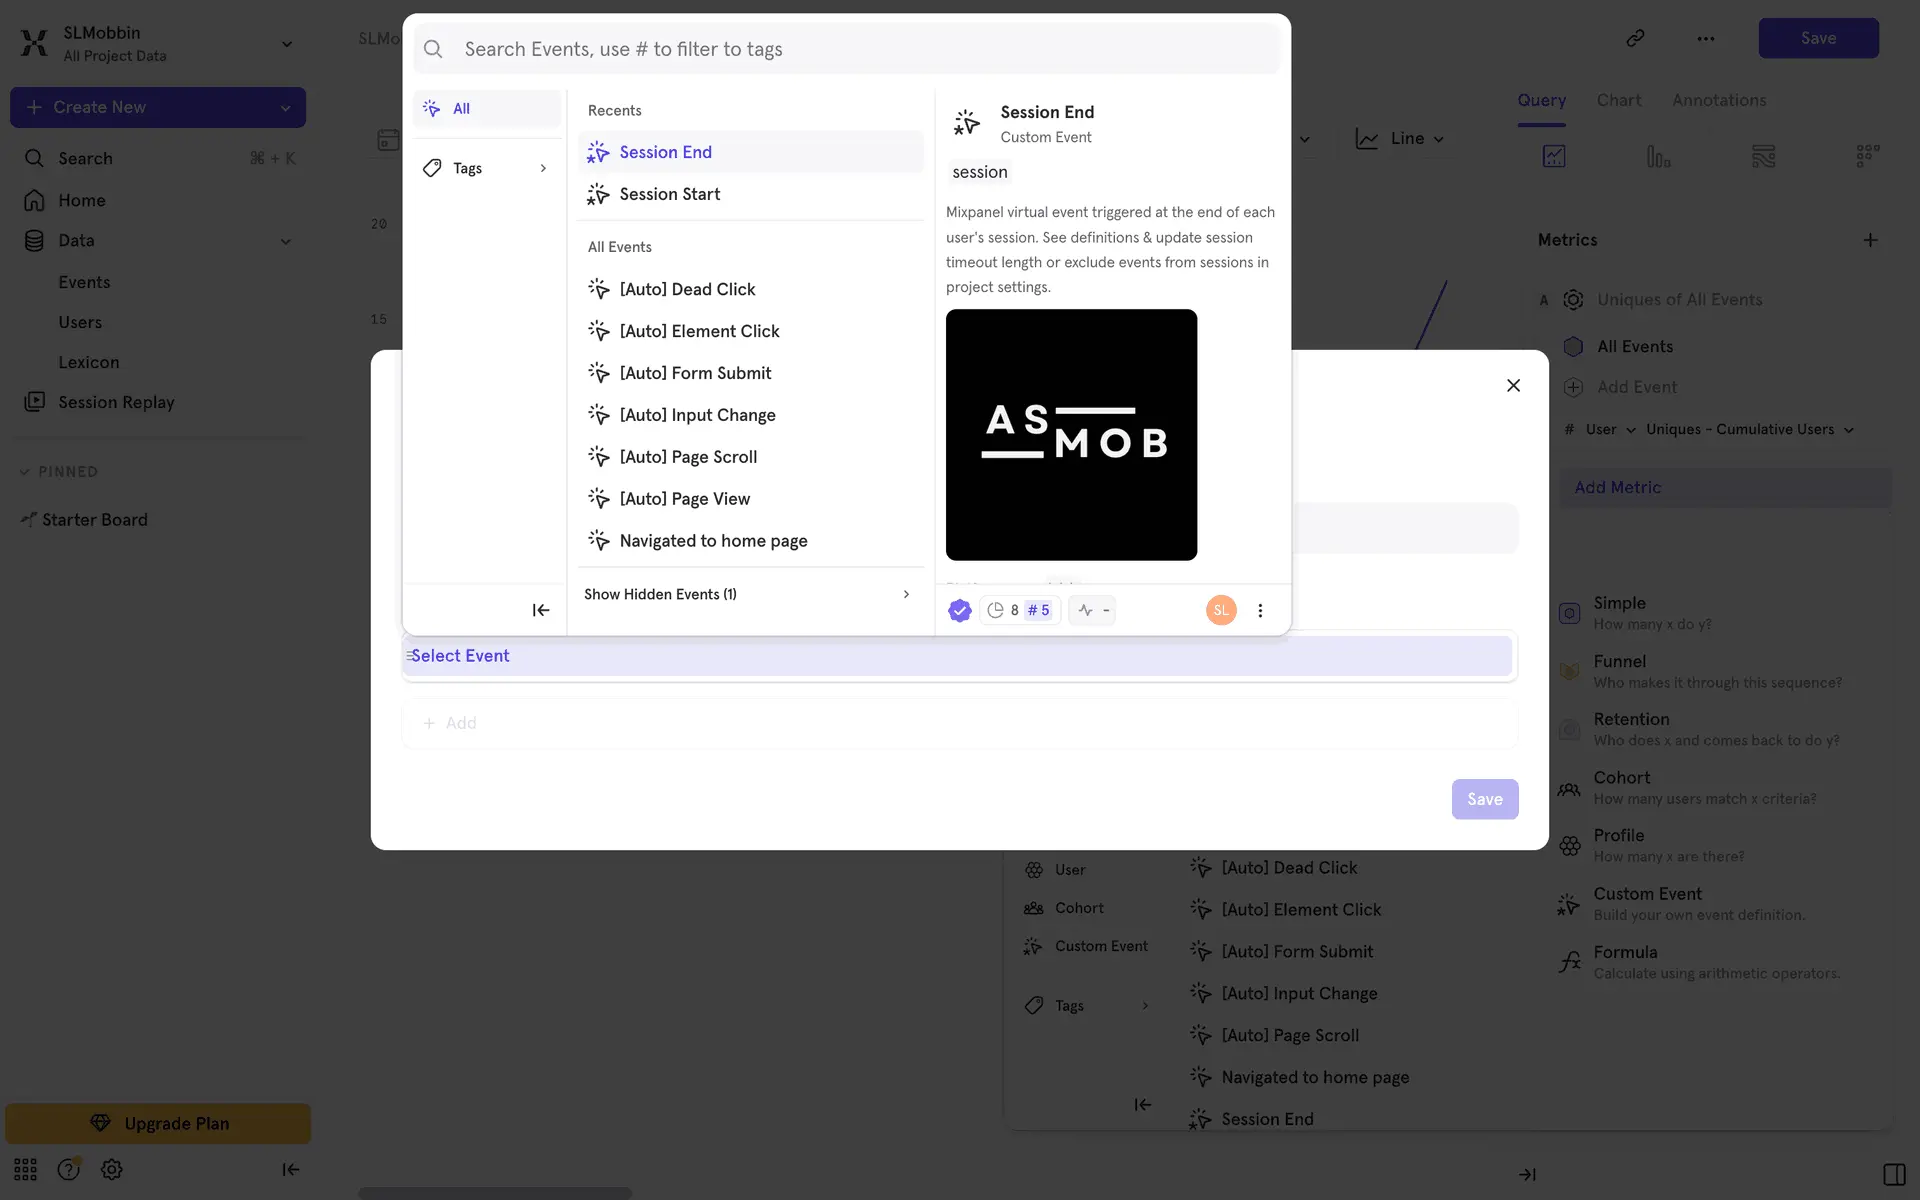Screen dimensions: 1920x1200
Task: Click the ASMOB thumbnail image
Action: point(1071,435)
